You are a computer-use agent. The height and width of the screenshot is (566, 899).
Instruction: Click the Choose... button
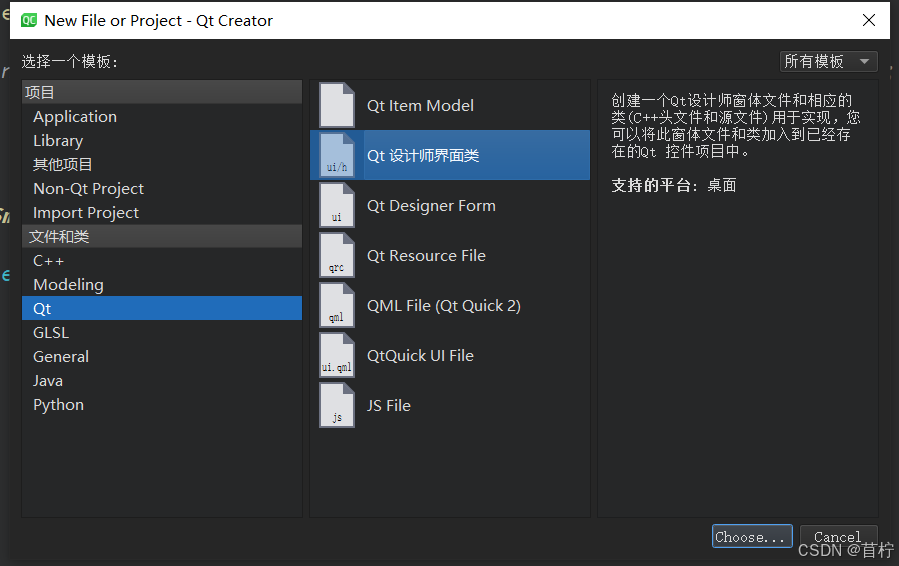click(x=752, y=536)
